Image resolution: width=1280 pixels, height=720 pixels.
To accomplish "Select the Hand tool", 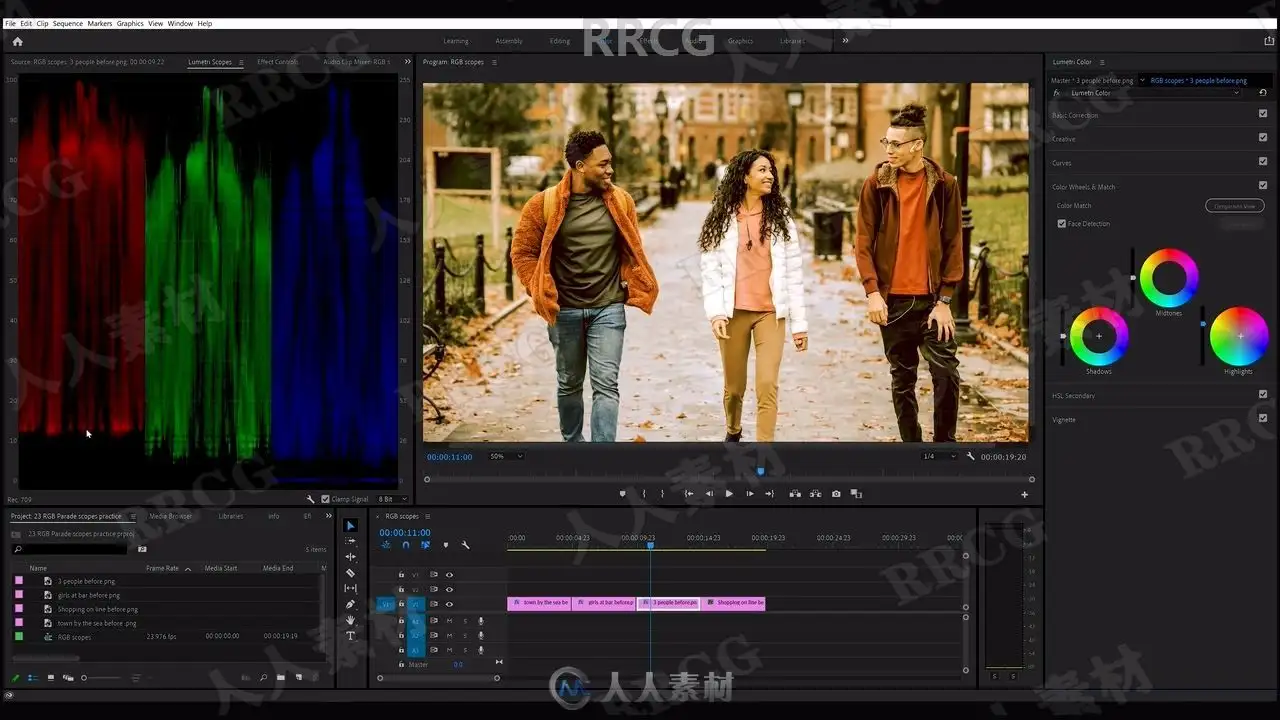I will click(351, 620).
